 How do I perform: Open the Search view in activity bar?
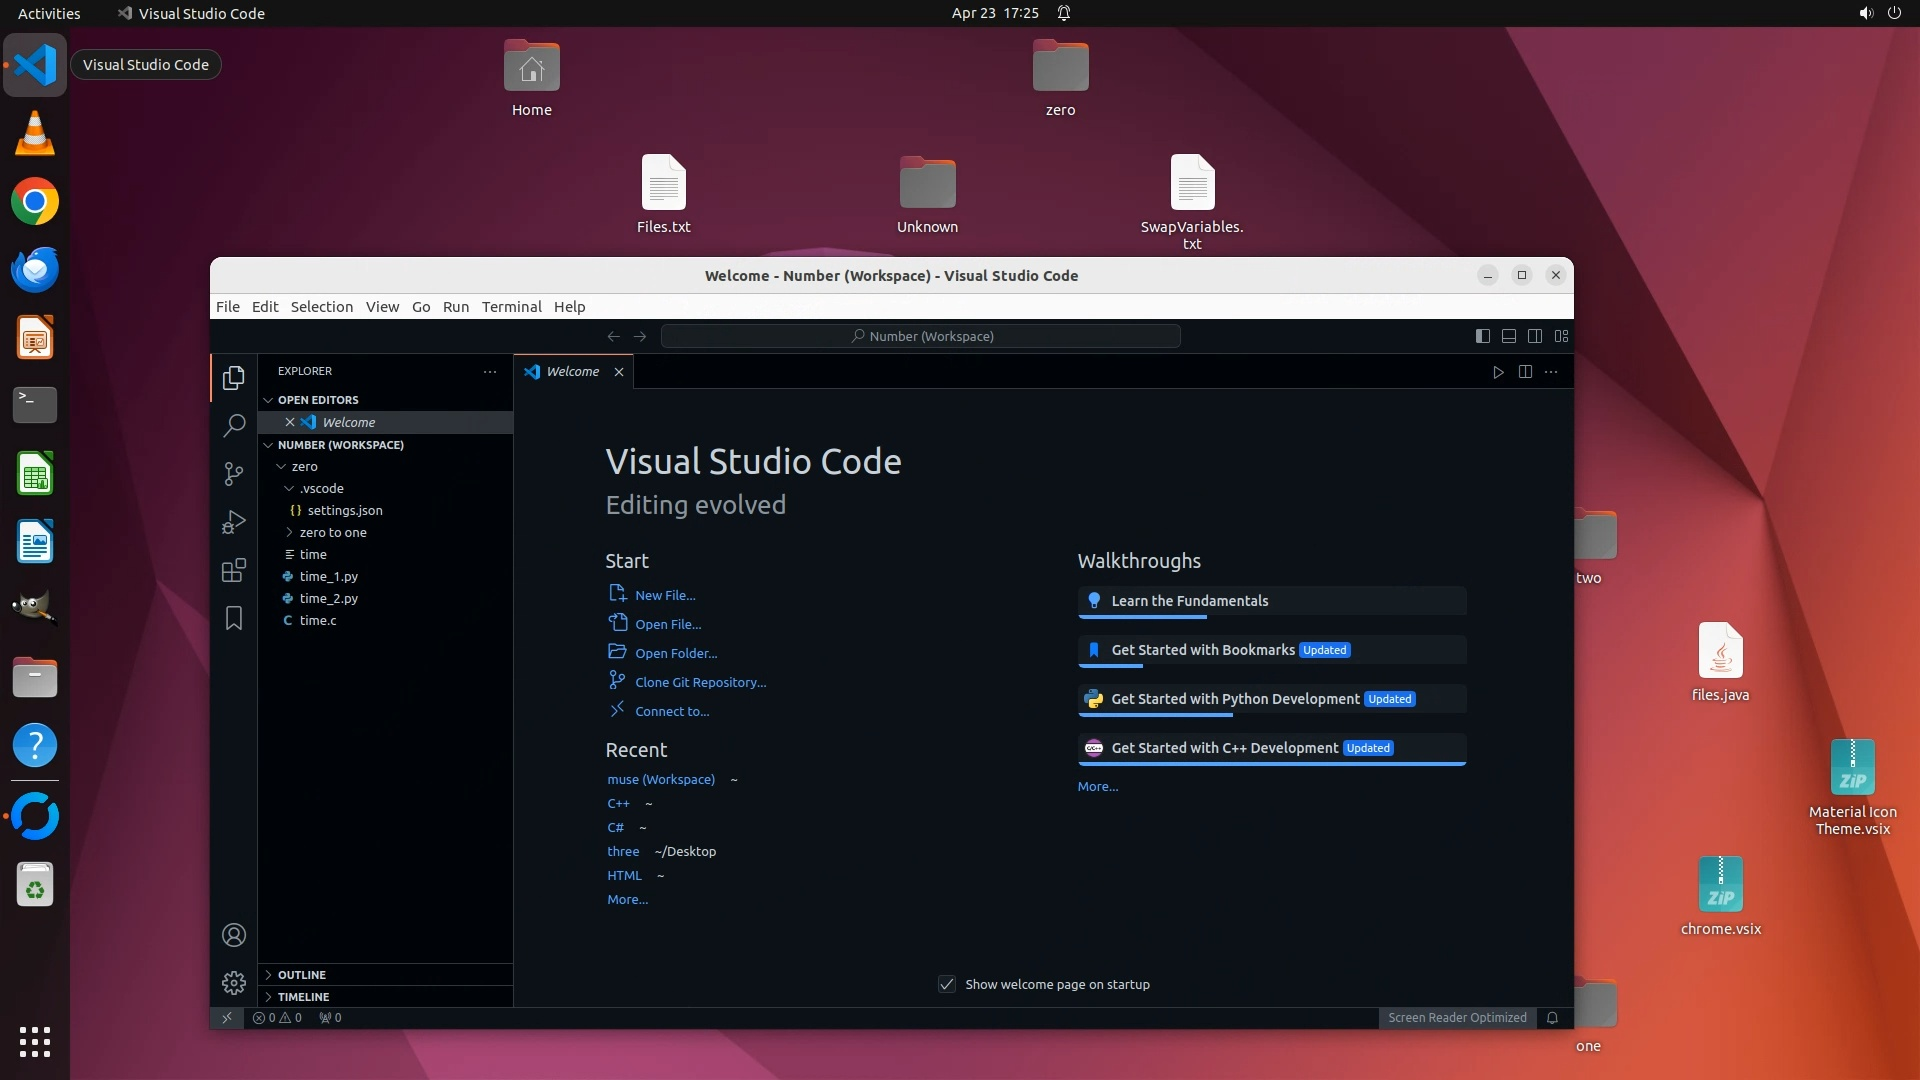(233, 426)
